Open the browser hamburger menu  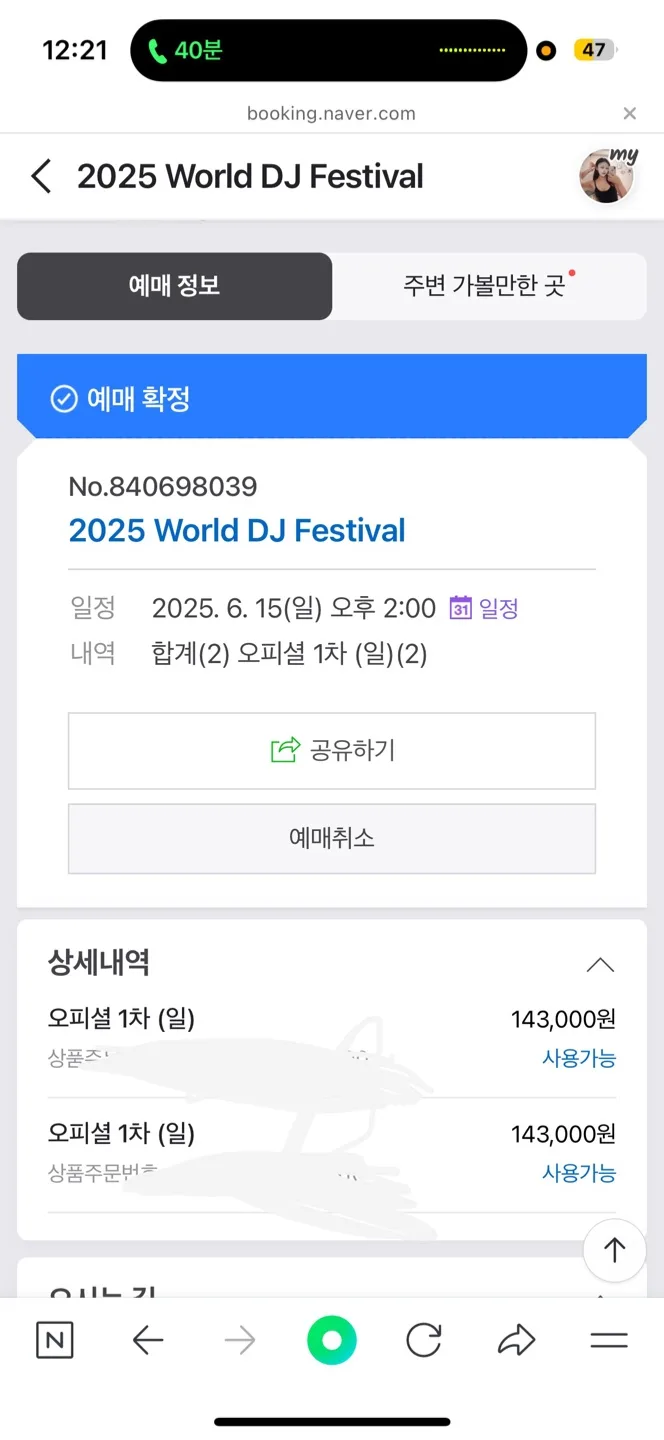click(609, 1341)
